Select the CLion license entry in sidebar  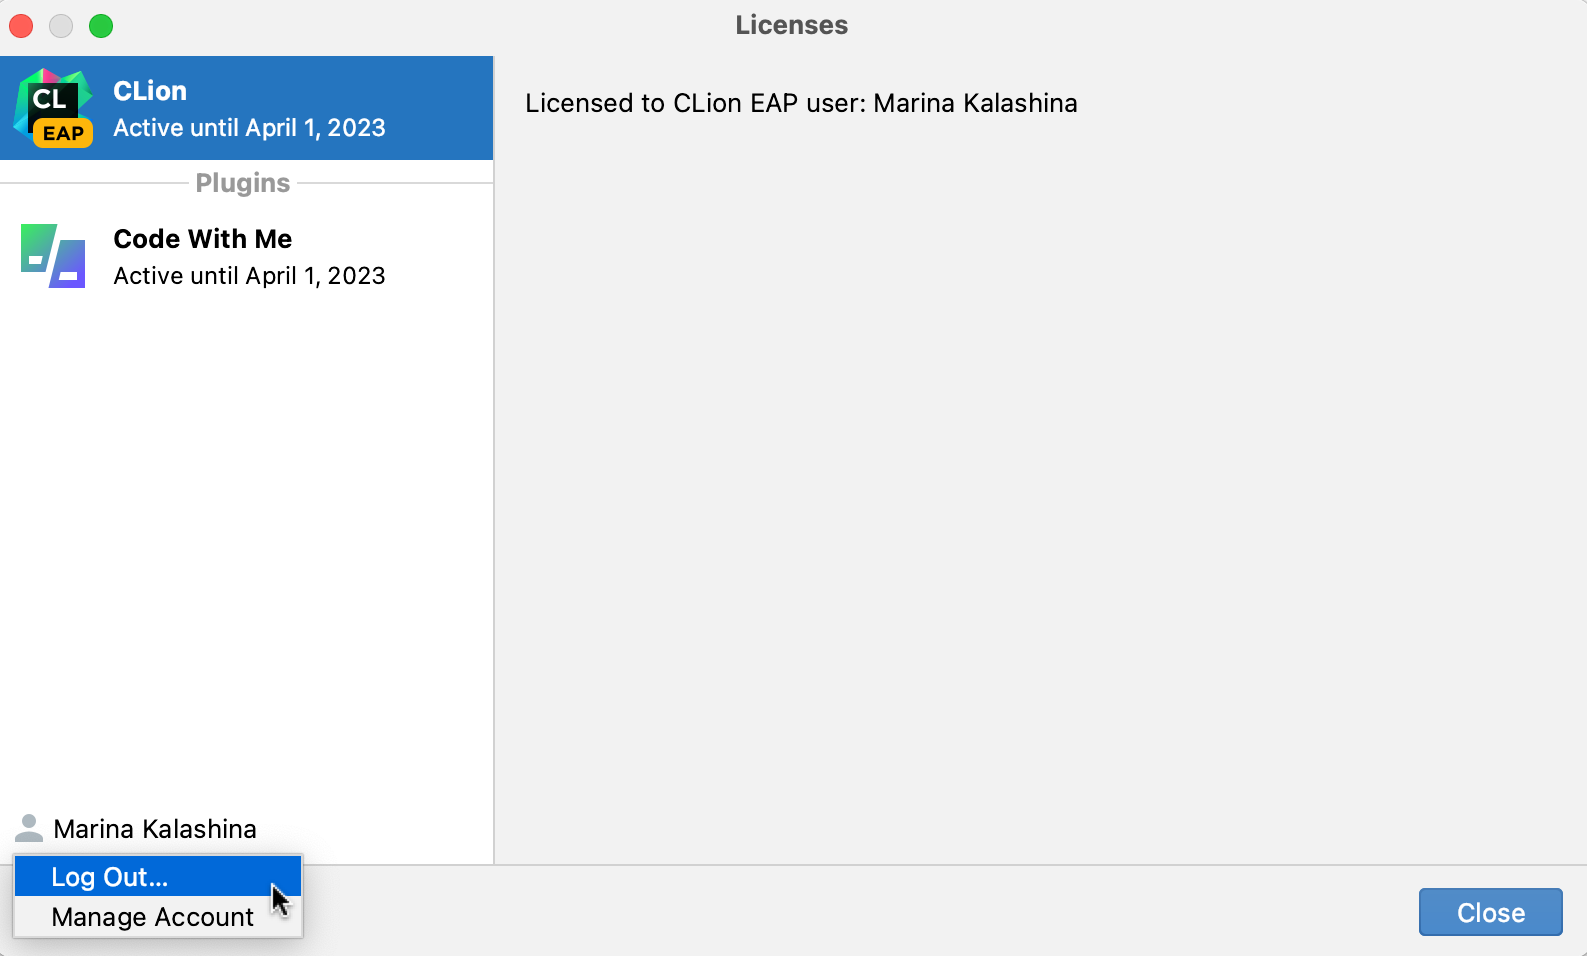[246, 107]
